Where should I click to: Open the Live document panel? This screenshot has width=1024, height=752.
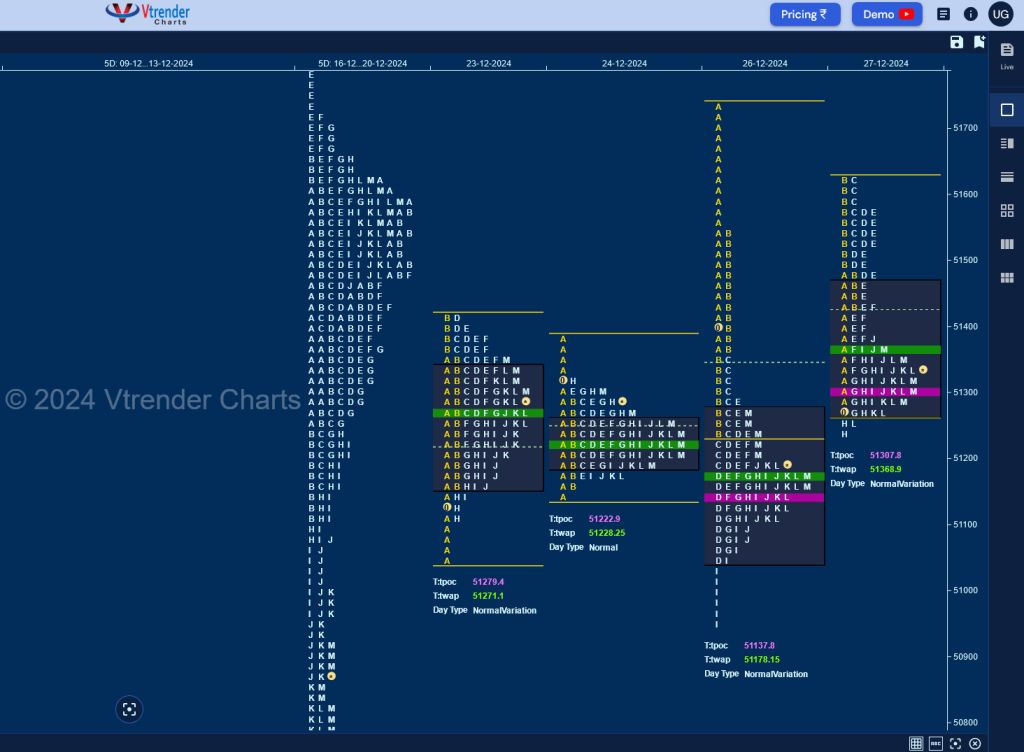[x=1007, y=55]
